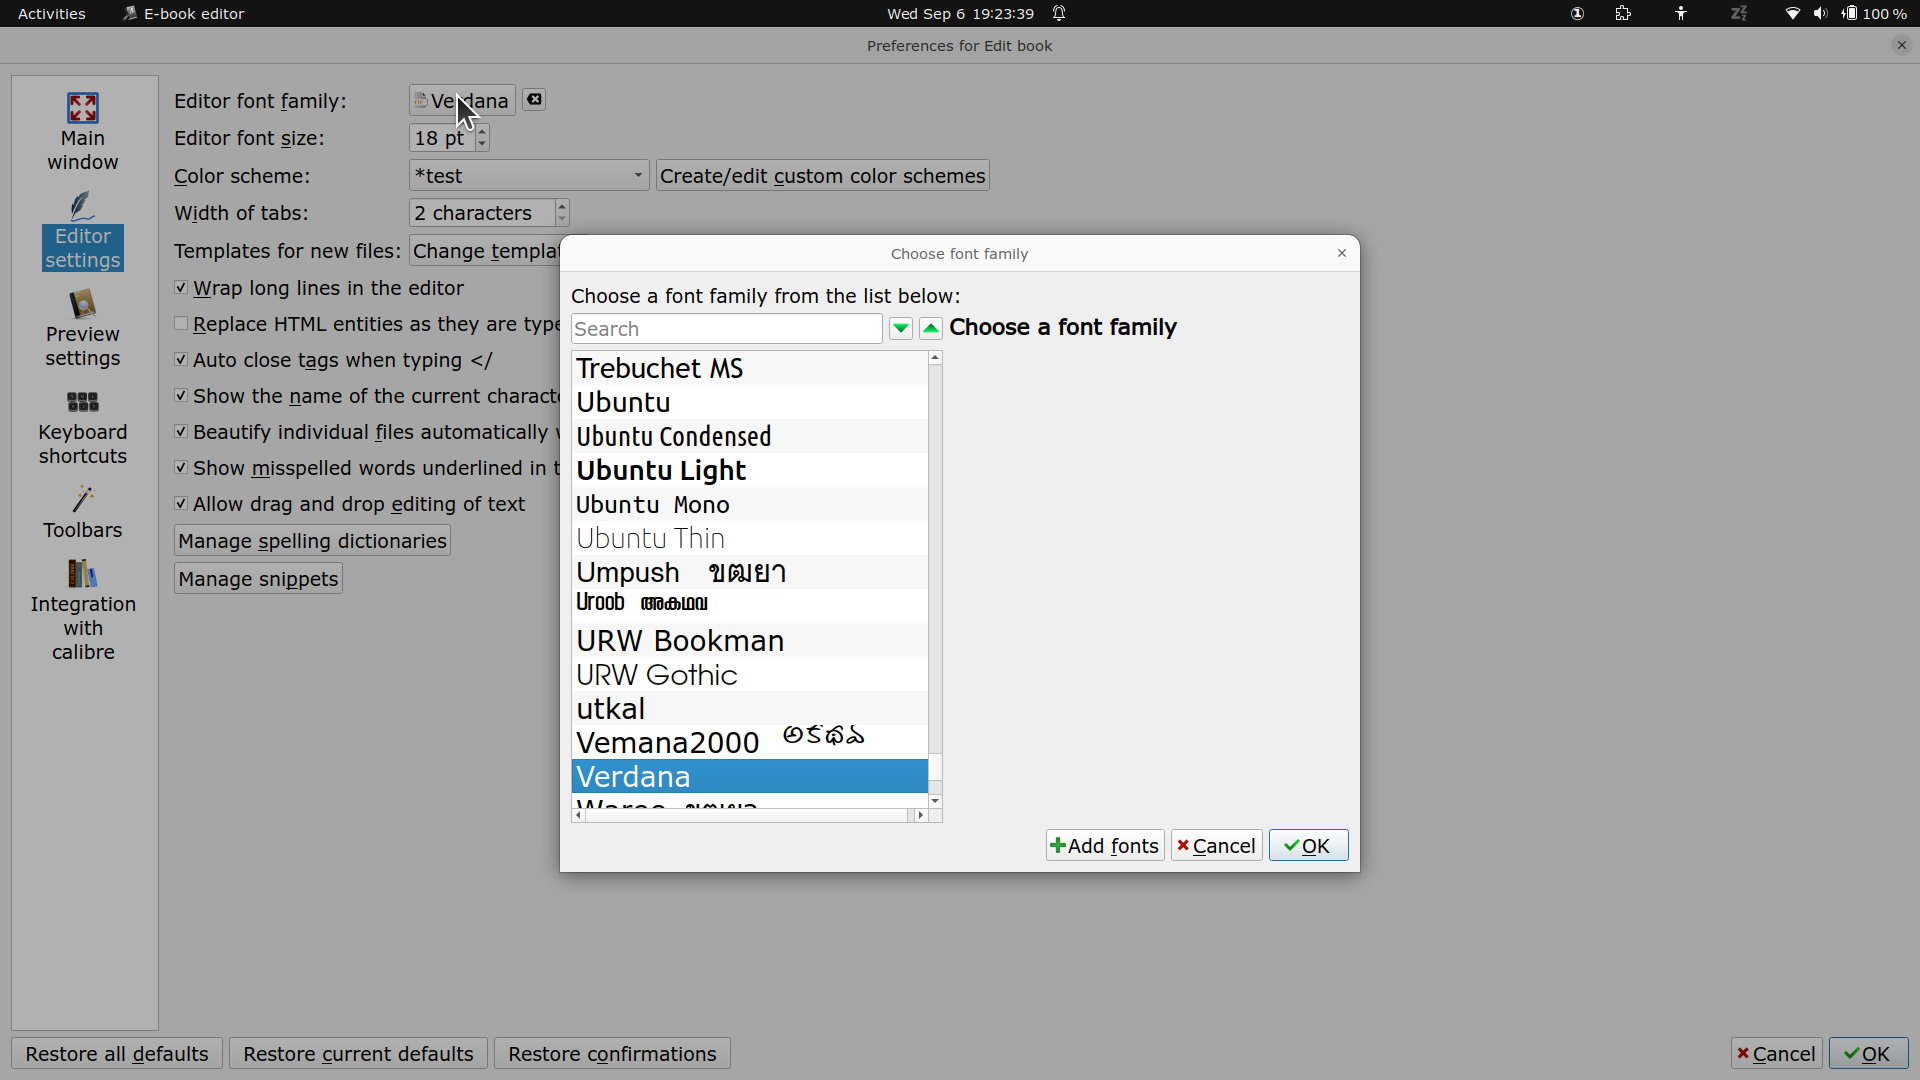The width and height of the screenshot is (1920, 1080).
Task: Enable Replace HTML entities checkbox
Action: (x=181, y=324)
